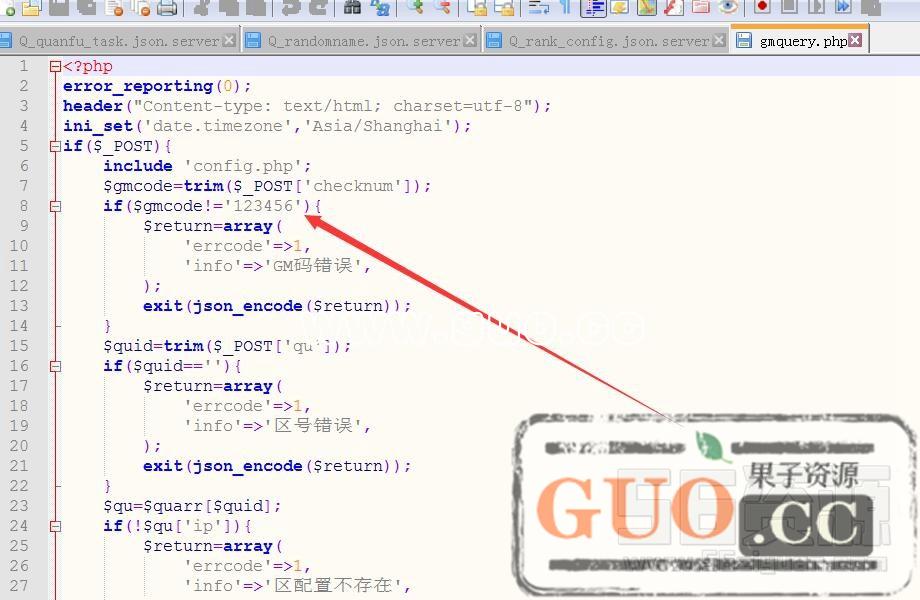Click the Find and Replace icon

click(380, 8)
